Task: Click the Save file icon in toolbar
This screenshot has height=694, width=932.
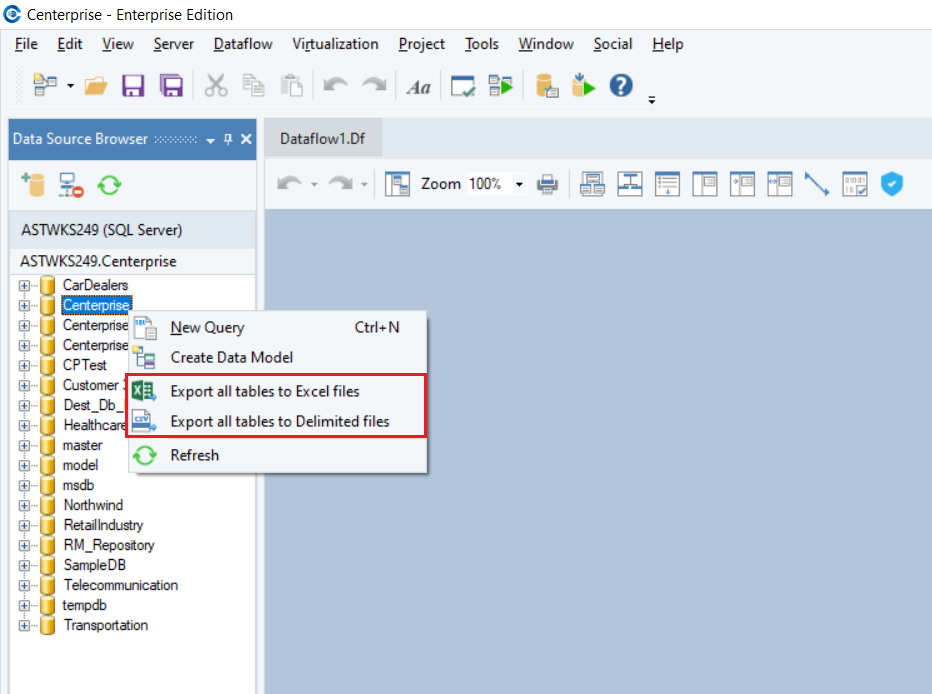Action: click(134, 86)
